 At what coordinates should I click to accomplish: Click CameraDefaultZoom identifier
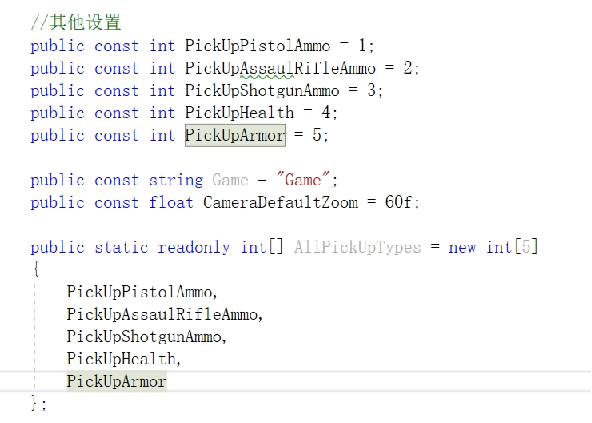coord(280,202)
